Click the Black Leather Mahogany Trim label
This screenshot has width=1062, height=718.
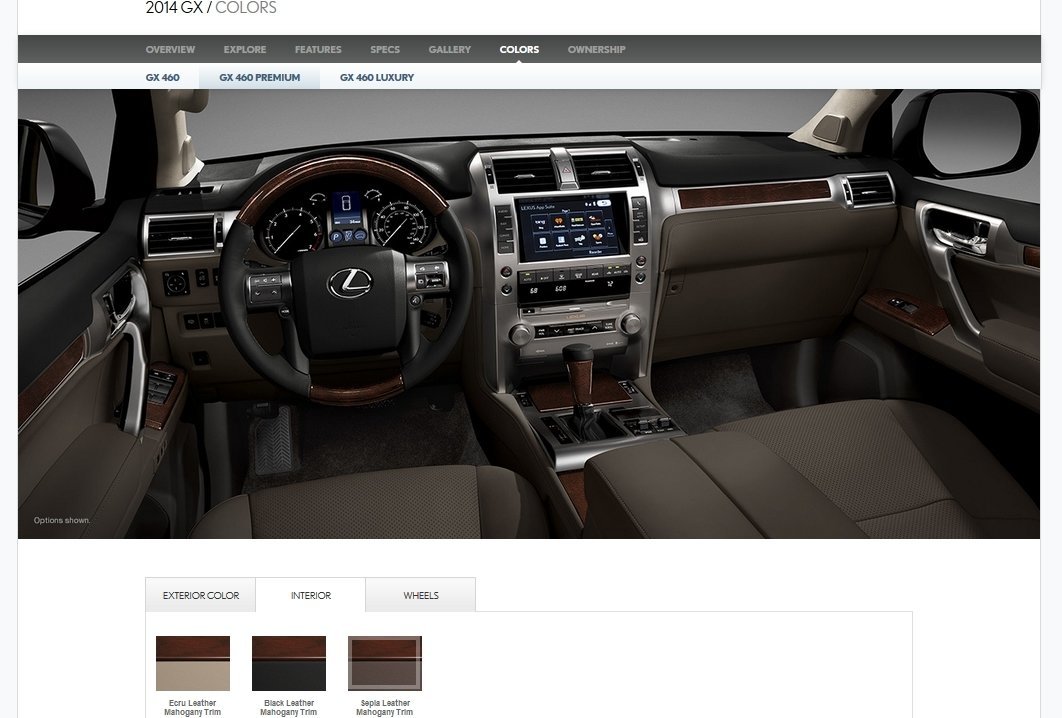289,707
